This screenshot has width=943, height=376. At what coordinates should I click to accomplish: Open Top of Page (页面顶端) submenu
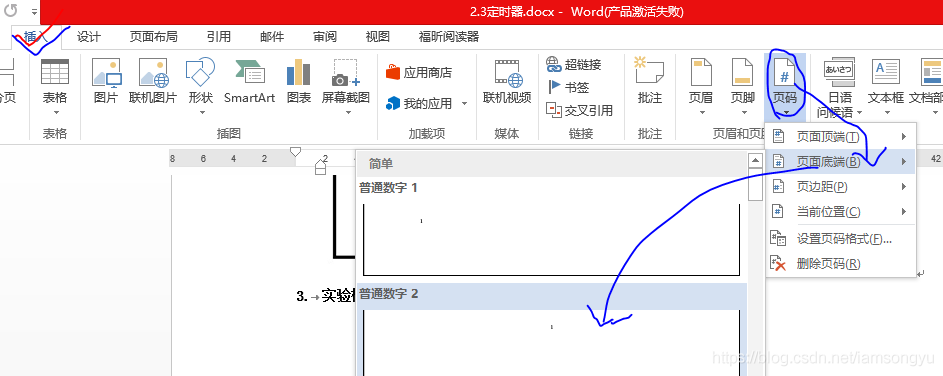pyautogui.click(x=840, y=137)
